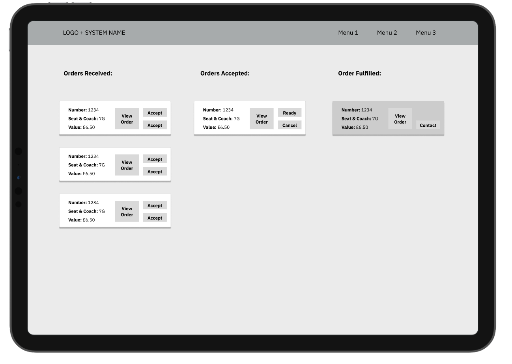Click upper Accept button on first received order

[x=155, y=113]
